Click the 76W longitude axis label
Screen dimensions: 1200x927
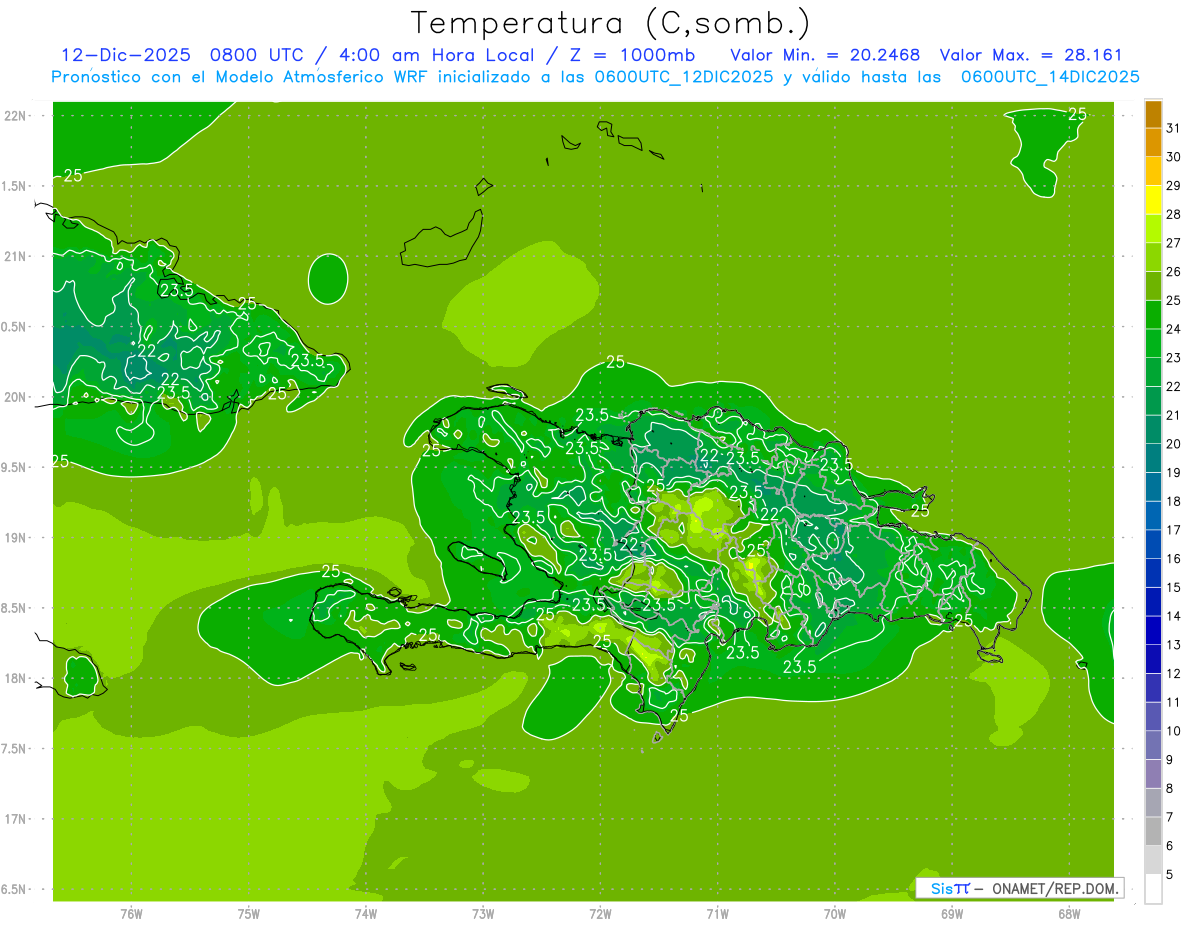click(131, 913)
